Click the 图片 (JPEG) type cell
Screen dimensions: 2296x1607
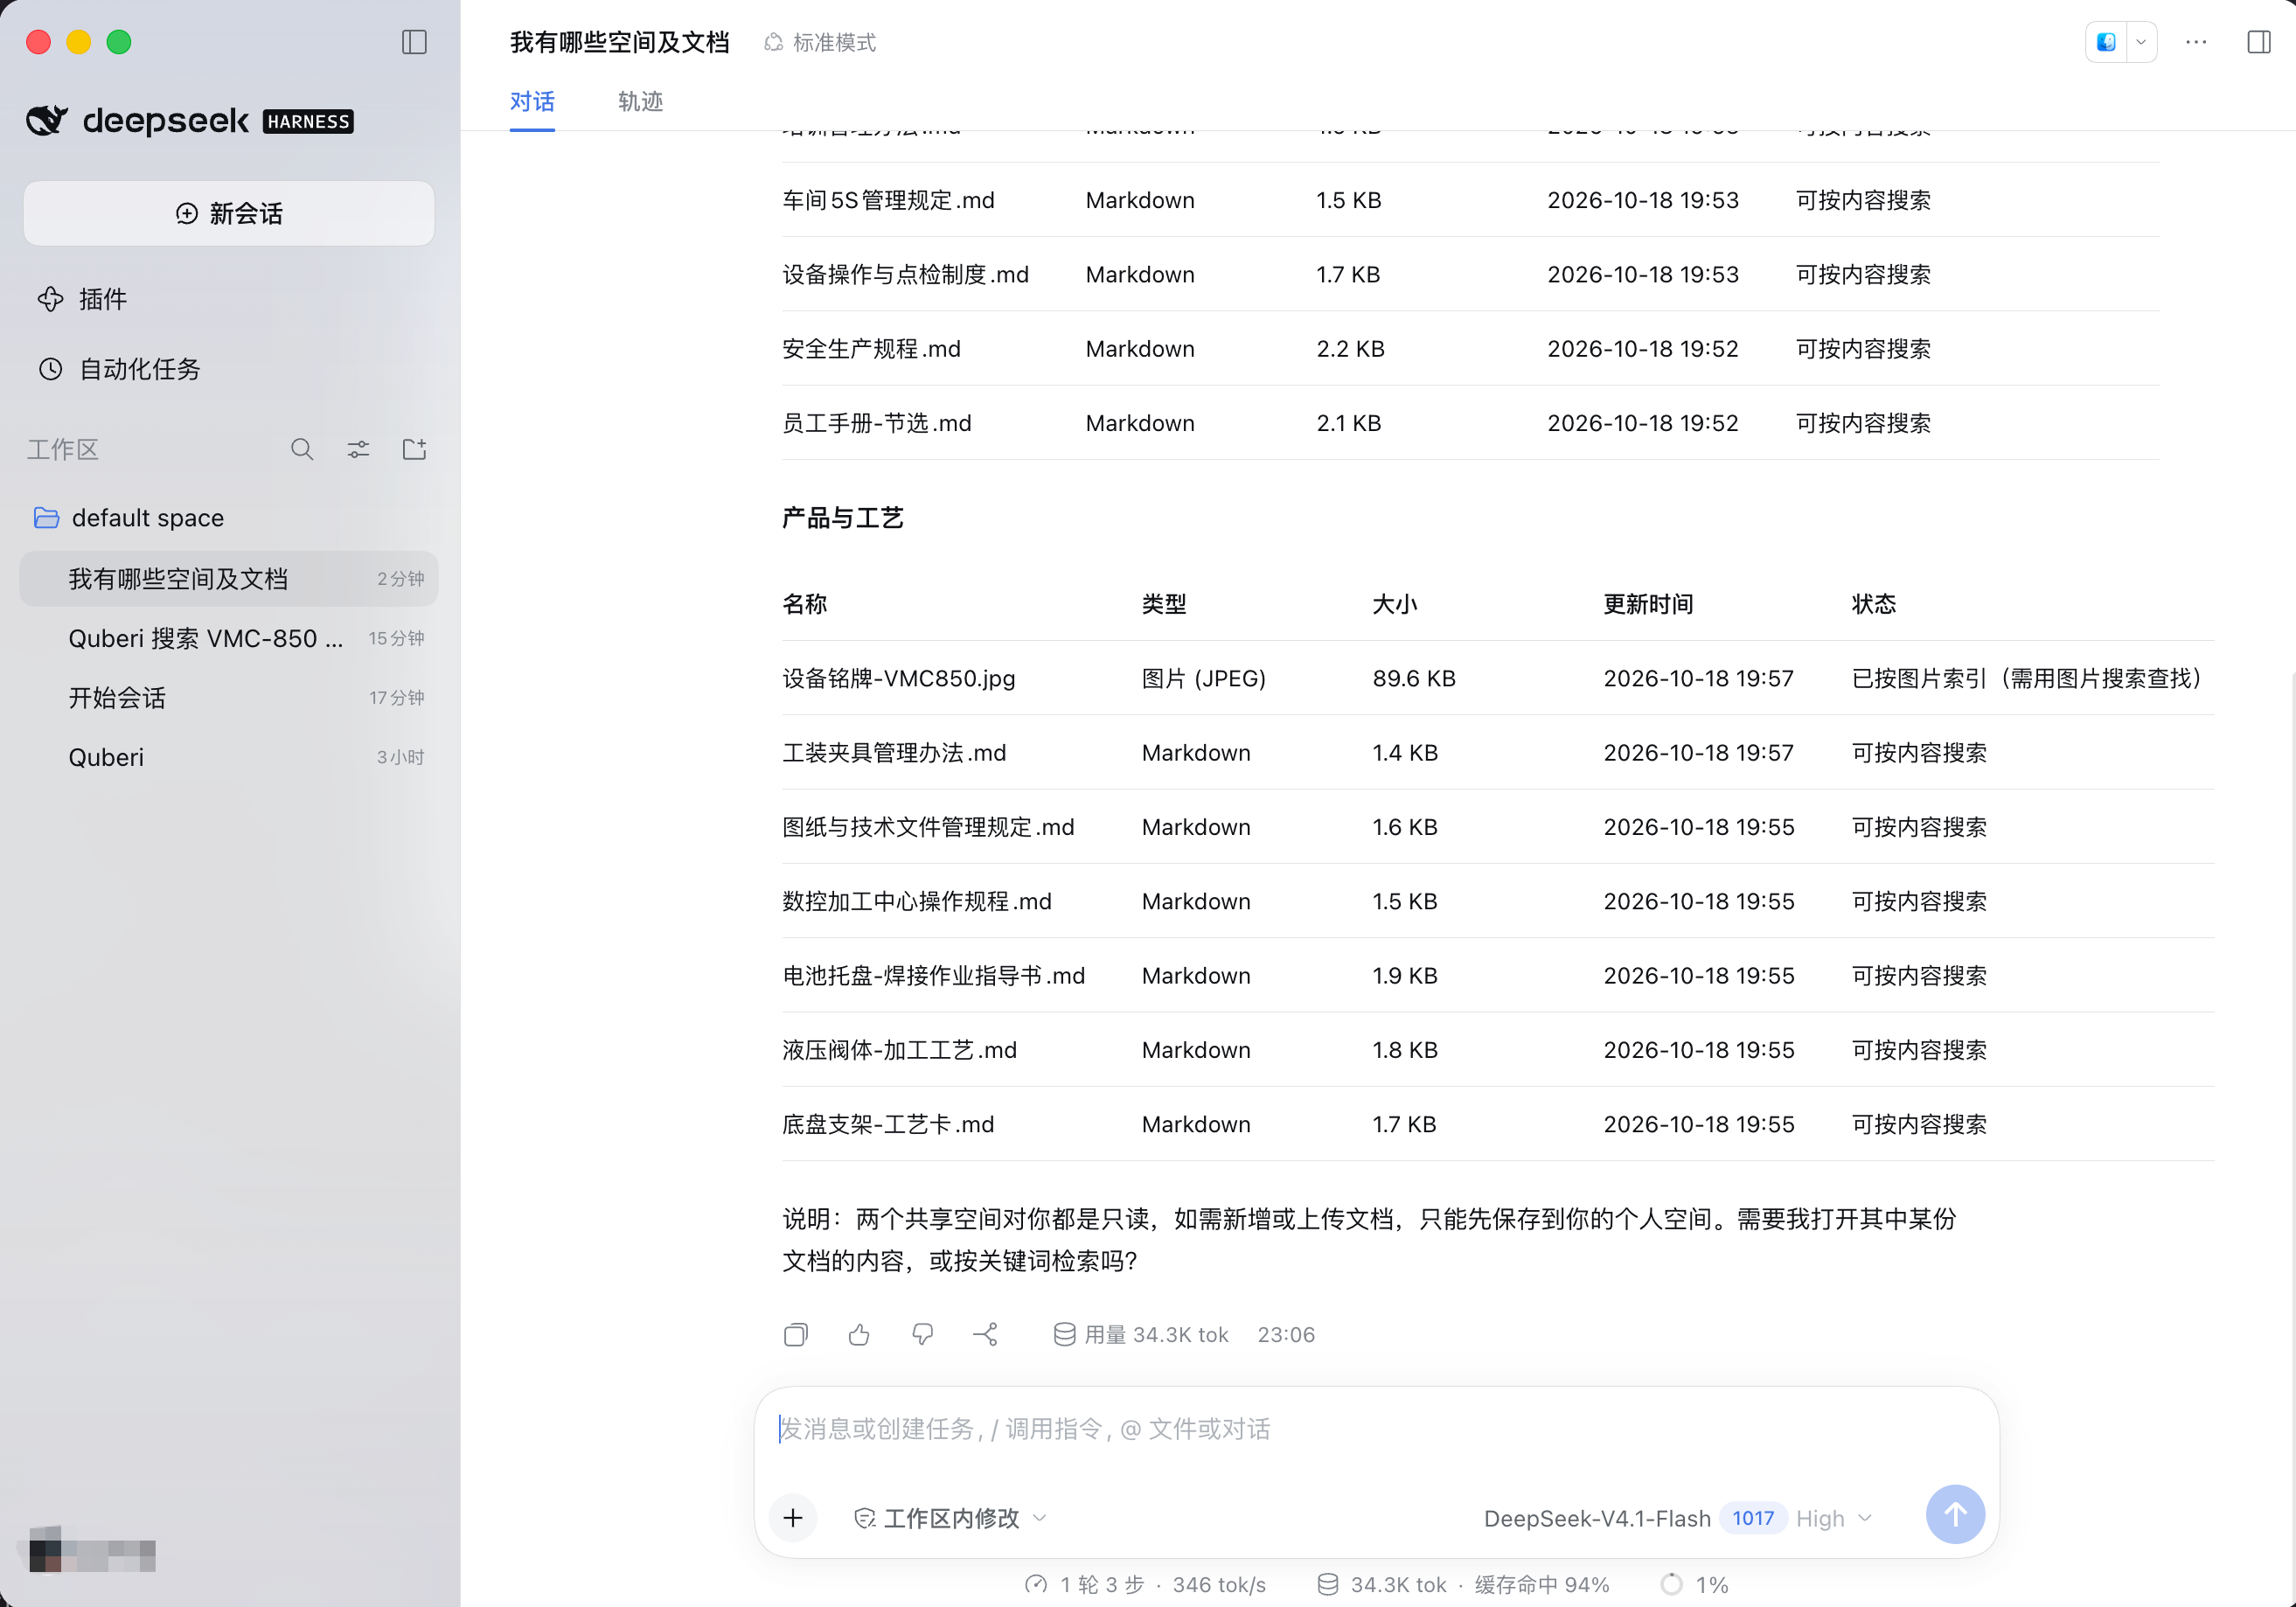click(1204, 679)
